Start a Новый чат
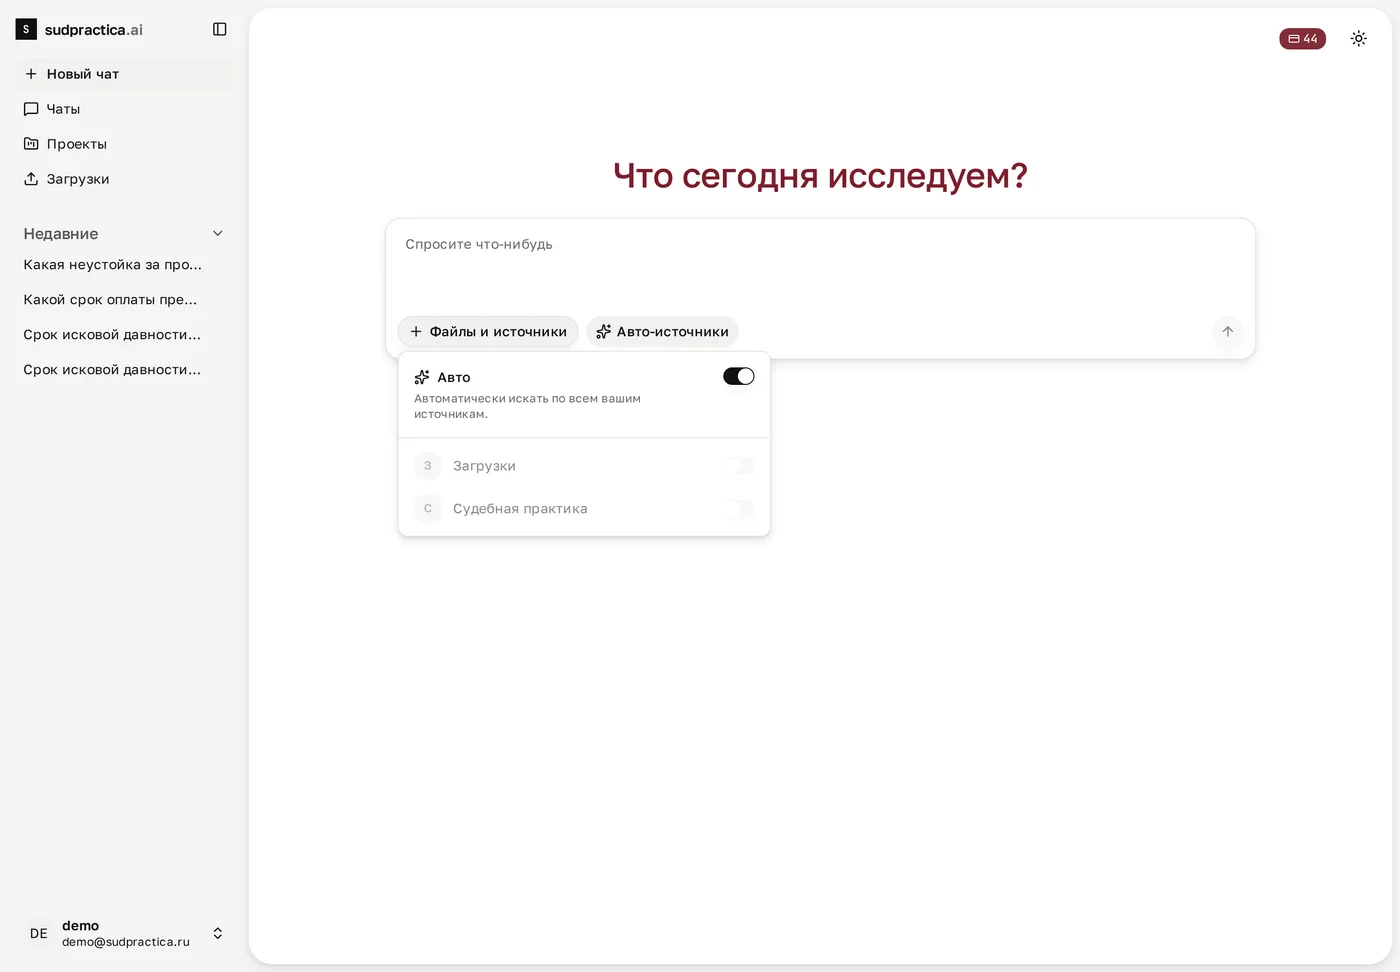1400x972 pixels. click(124, 74)
